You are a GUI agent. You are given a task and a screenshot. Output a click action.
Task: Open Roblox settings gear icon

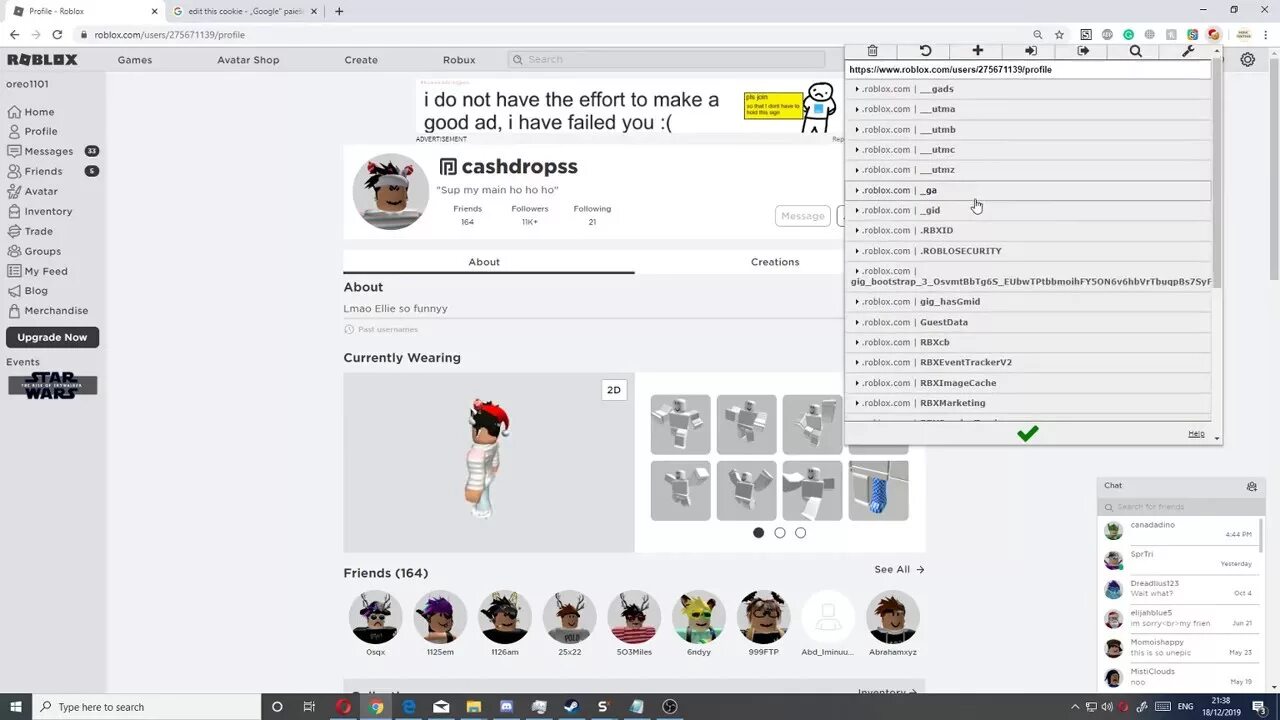pyautogui.click(x=1248, y=60)
